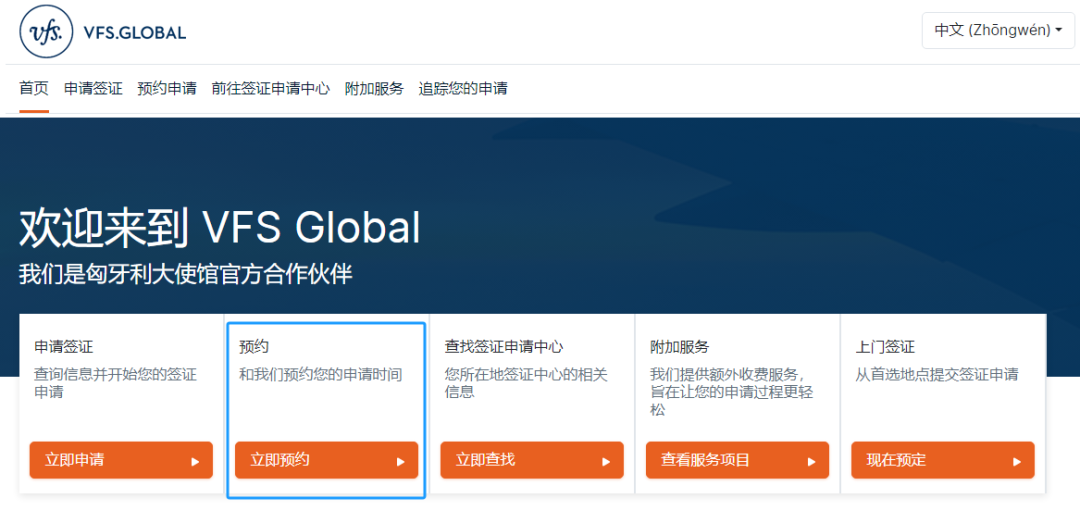Open the 申请签证 navigation tab
This screenshot has width=1080, height=523.
(x=93, y=89)
